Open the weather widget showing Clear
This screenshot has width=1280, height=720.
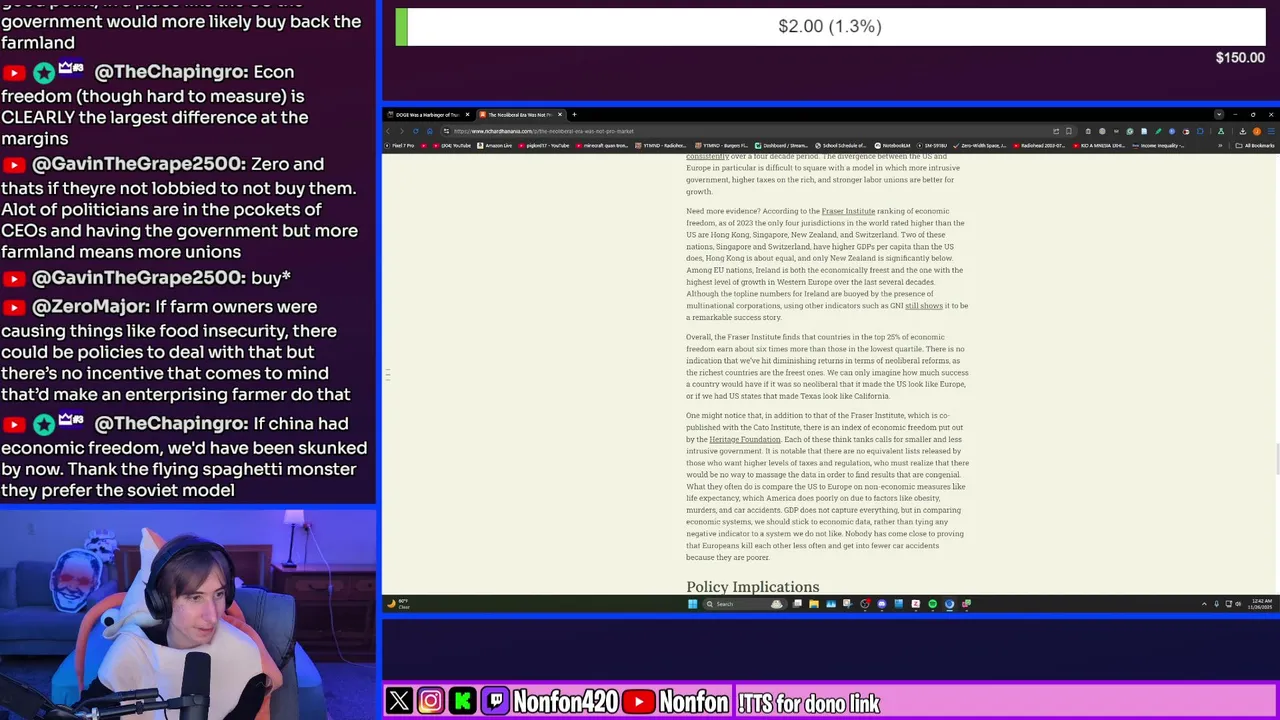pyautogui.click(x=398, y=604)
